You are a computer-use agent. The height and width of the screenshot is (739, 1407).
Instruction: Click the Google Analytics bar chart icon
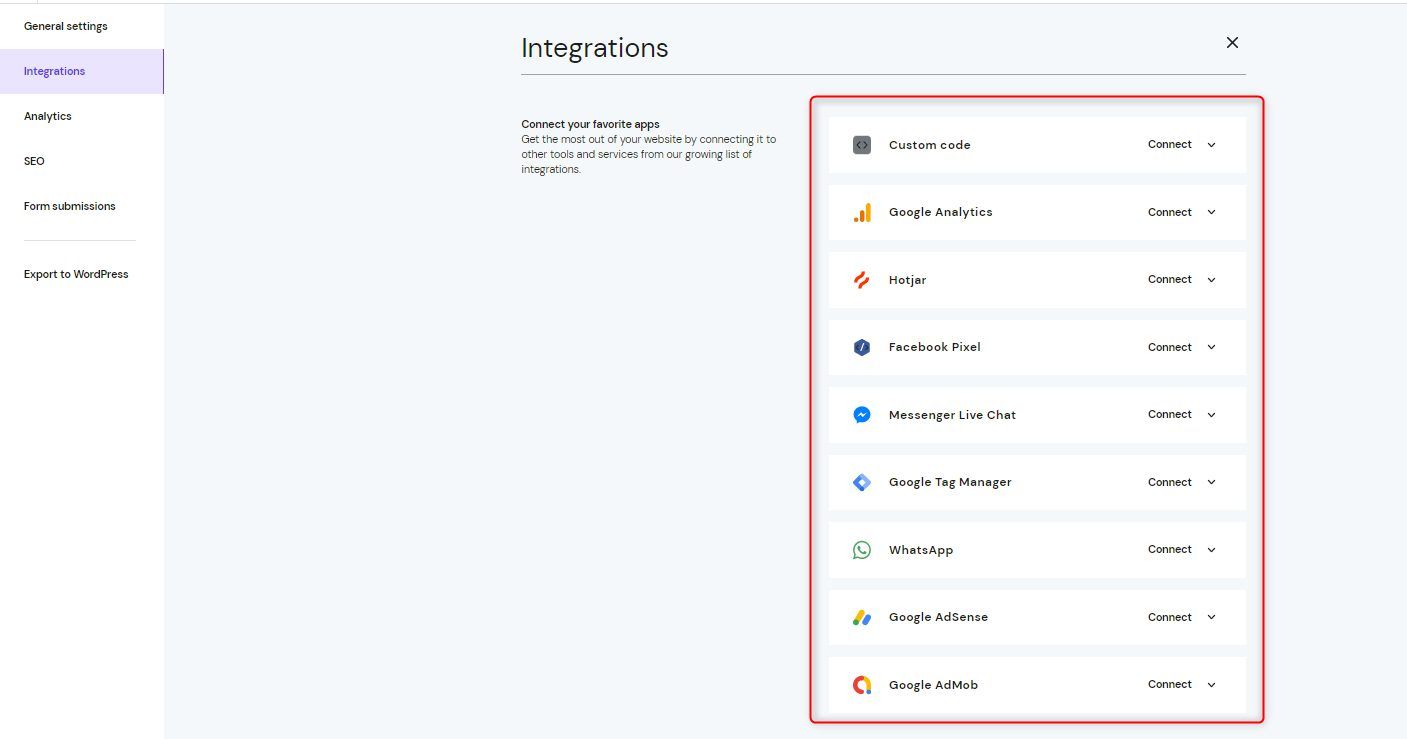(x=862, y=212)
